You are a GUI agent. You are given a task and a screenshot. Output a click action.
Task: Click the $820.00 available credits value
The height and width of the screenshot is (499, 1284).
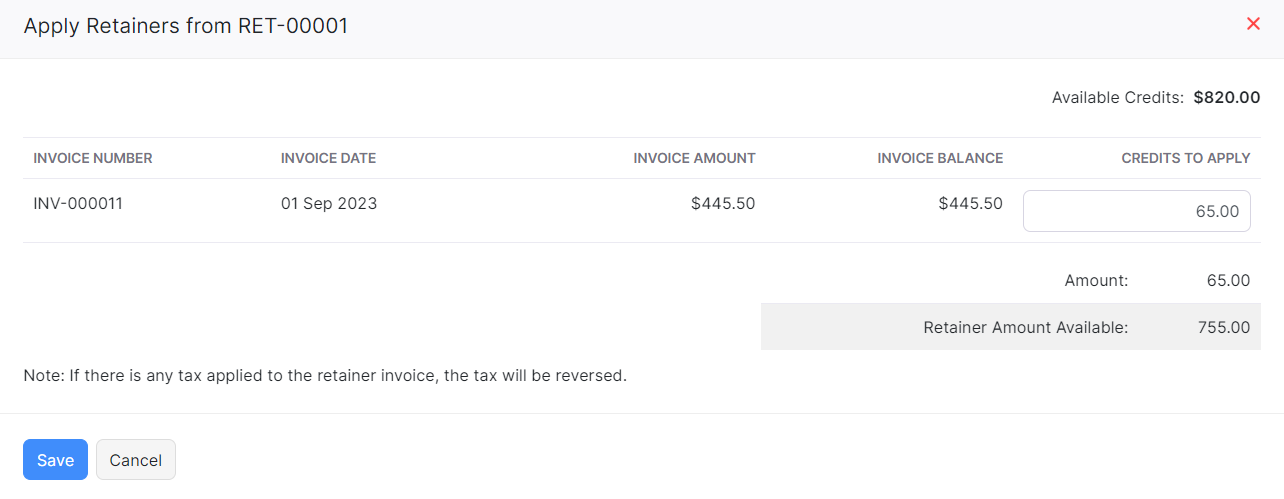(x=1226, y=98)
